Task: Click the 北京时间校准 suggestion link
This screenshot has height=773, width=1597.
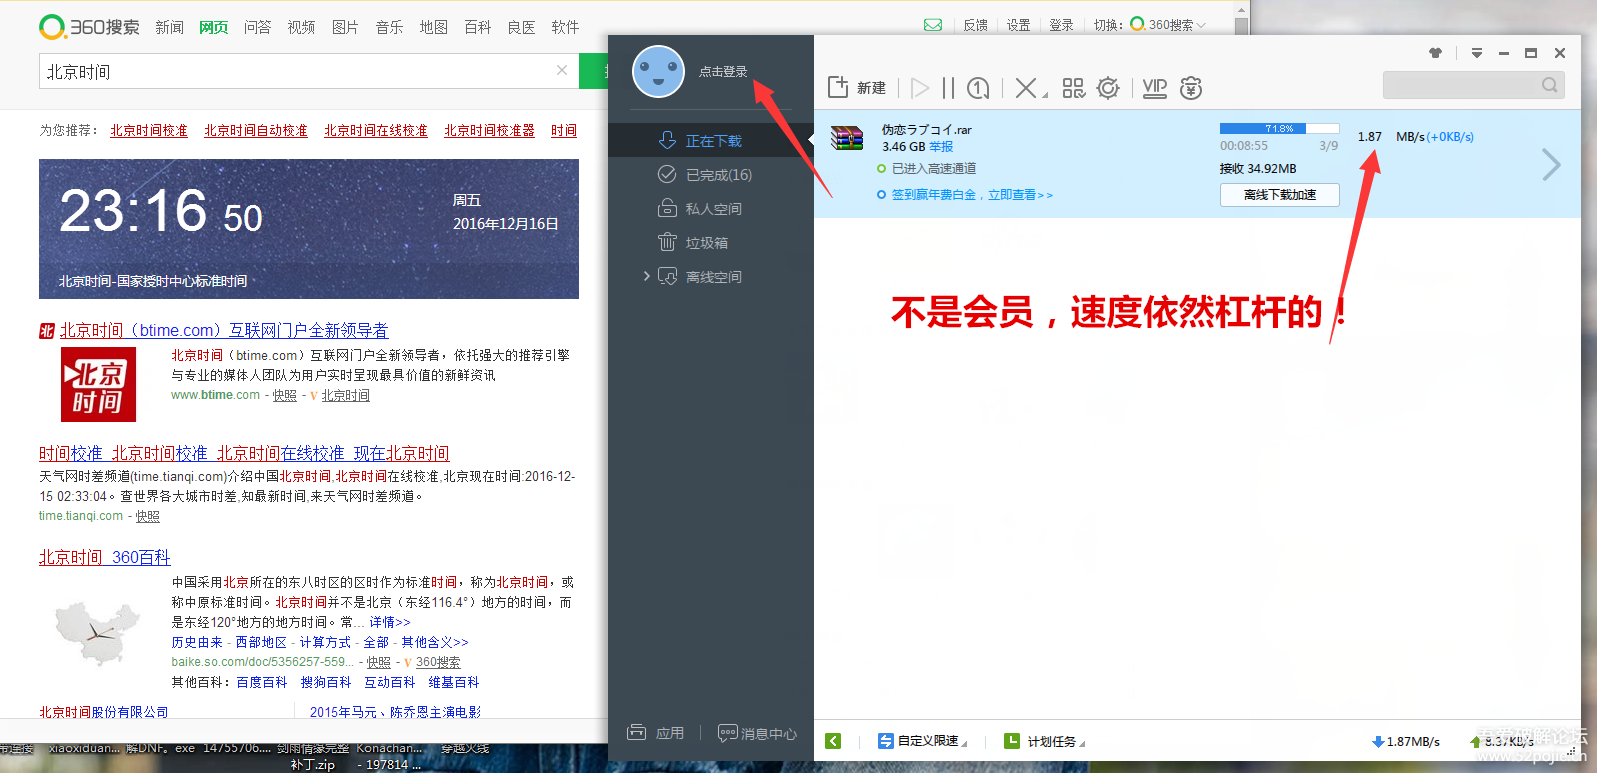Action: [x=149, y=130]
